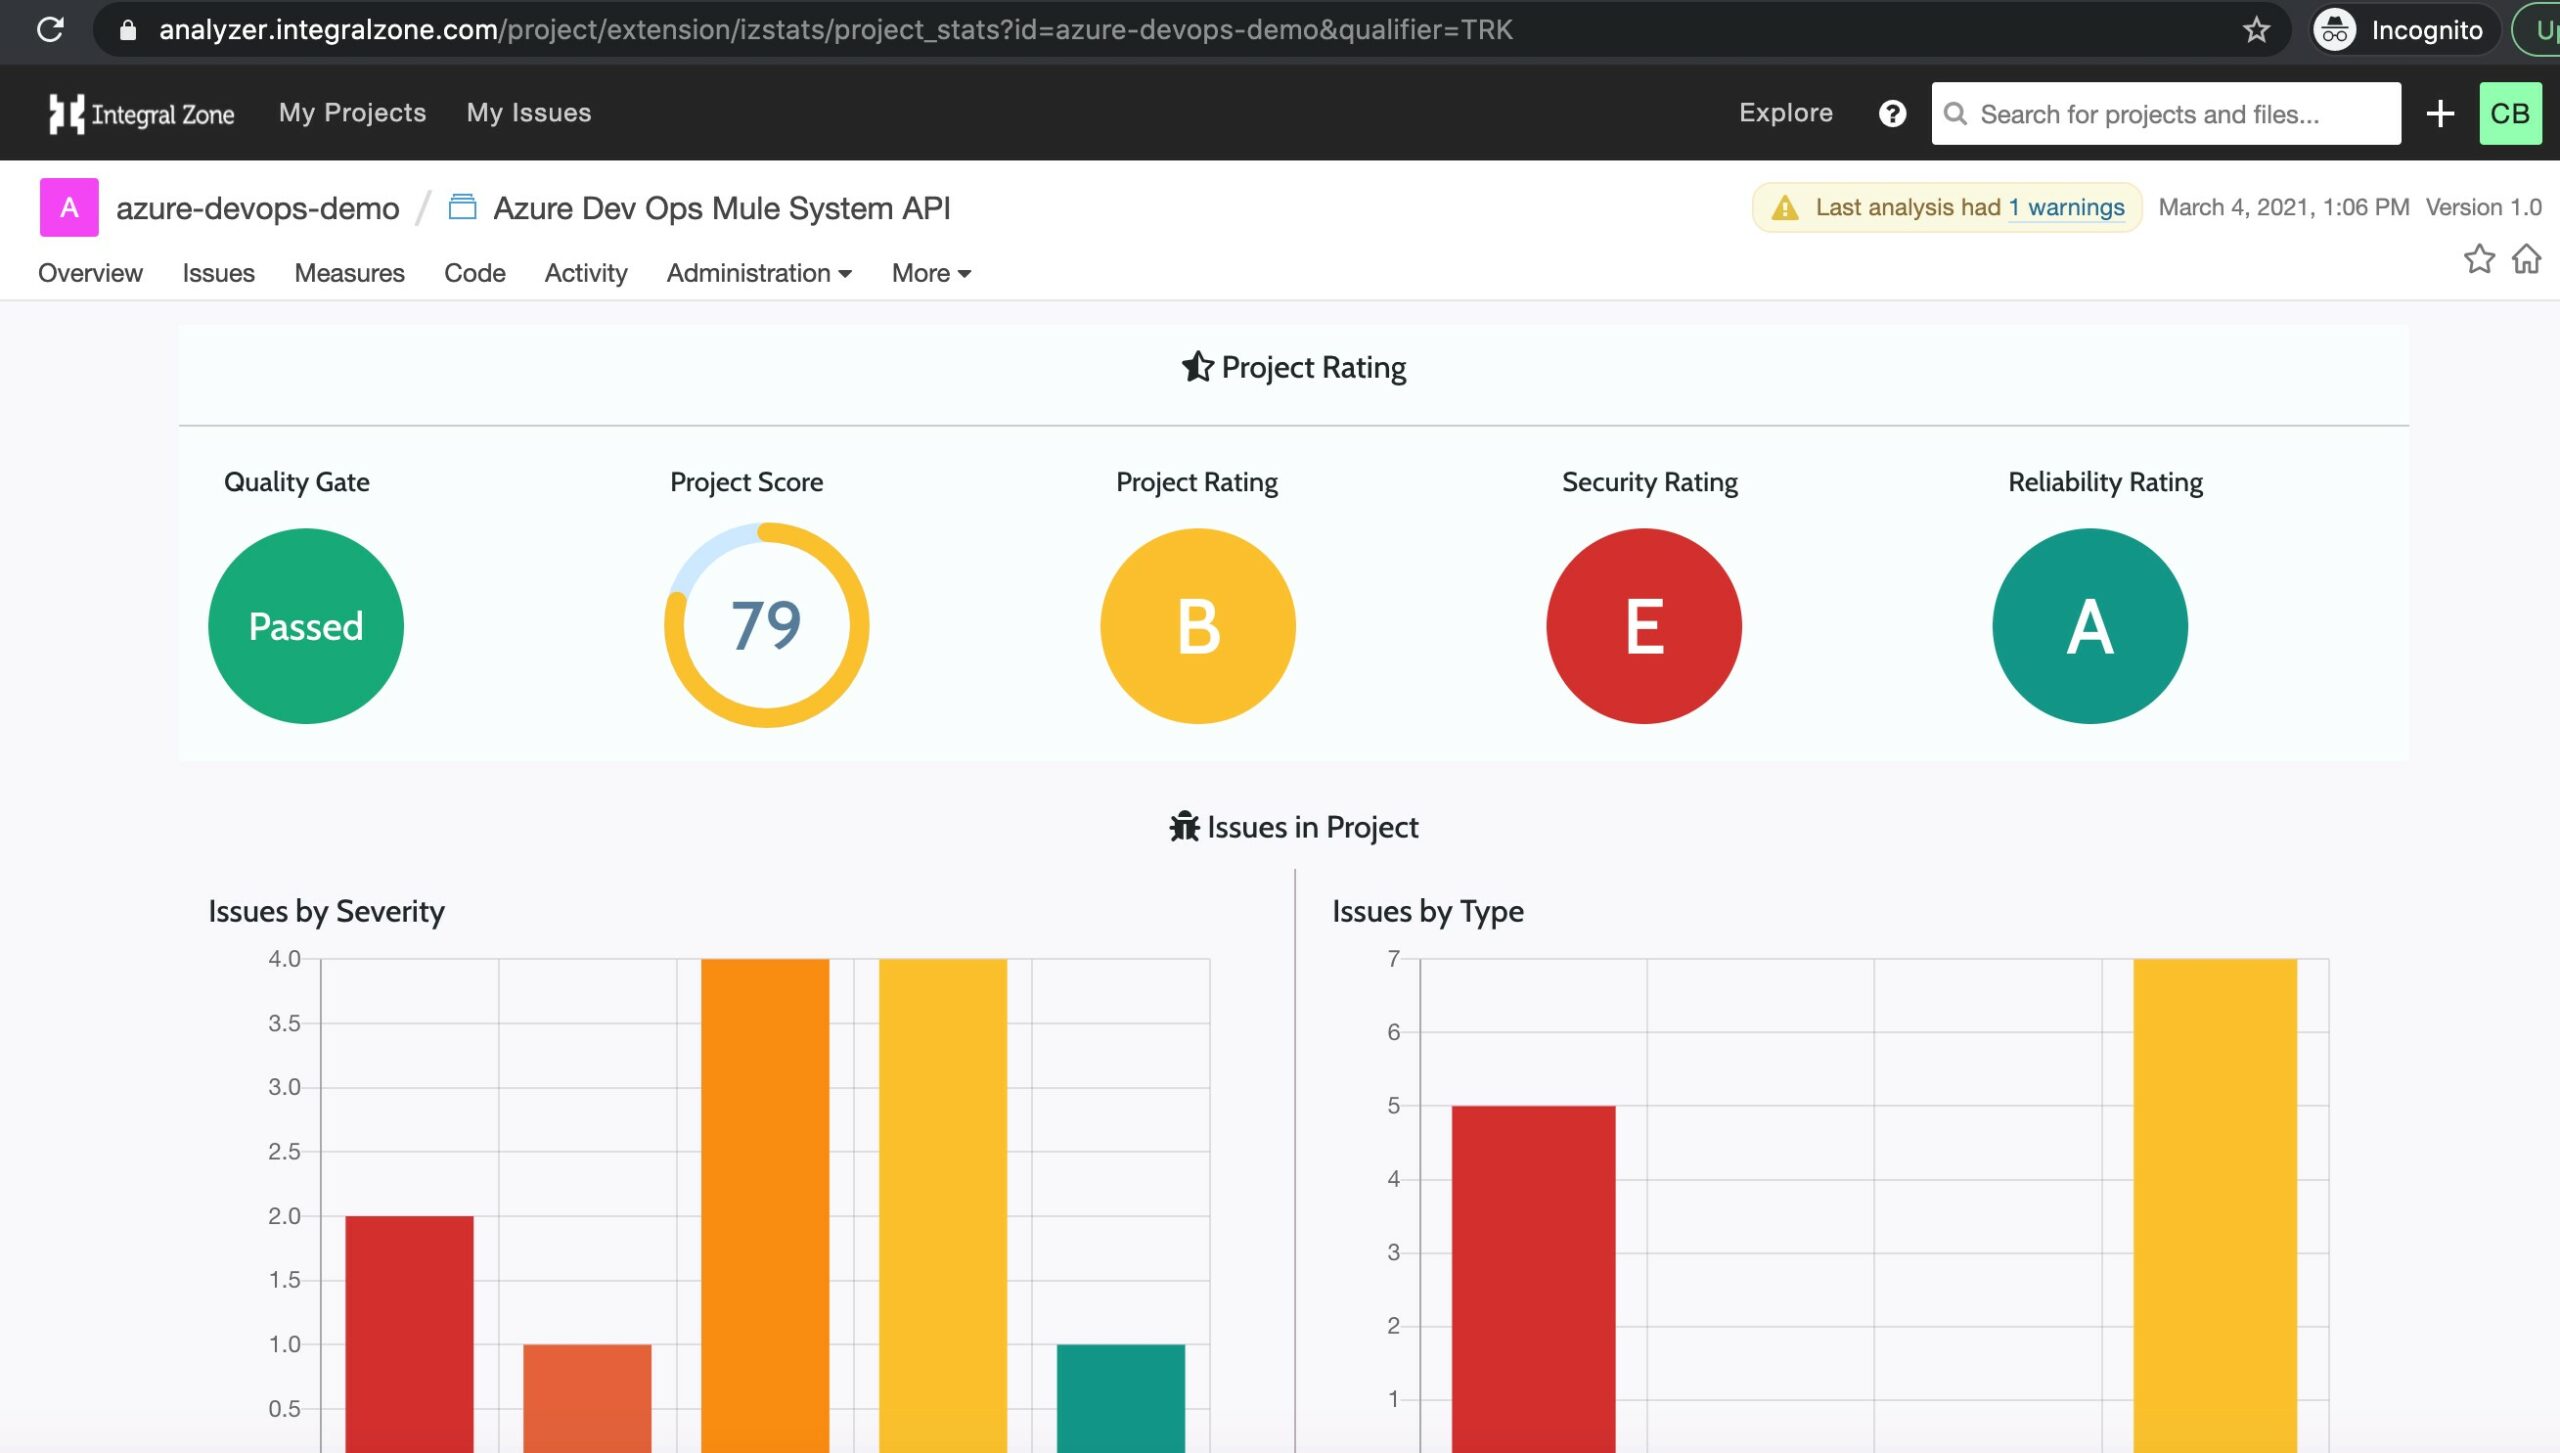Open the 1 warnings link

tap(2066, 207)
